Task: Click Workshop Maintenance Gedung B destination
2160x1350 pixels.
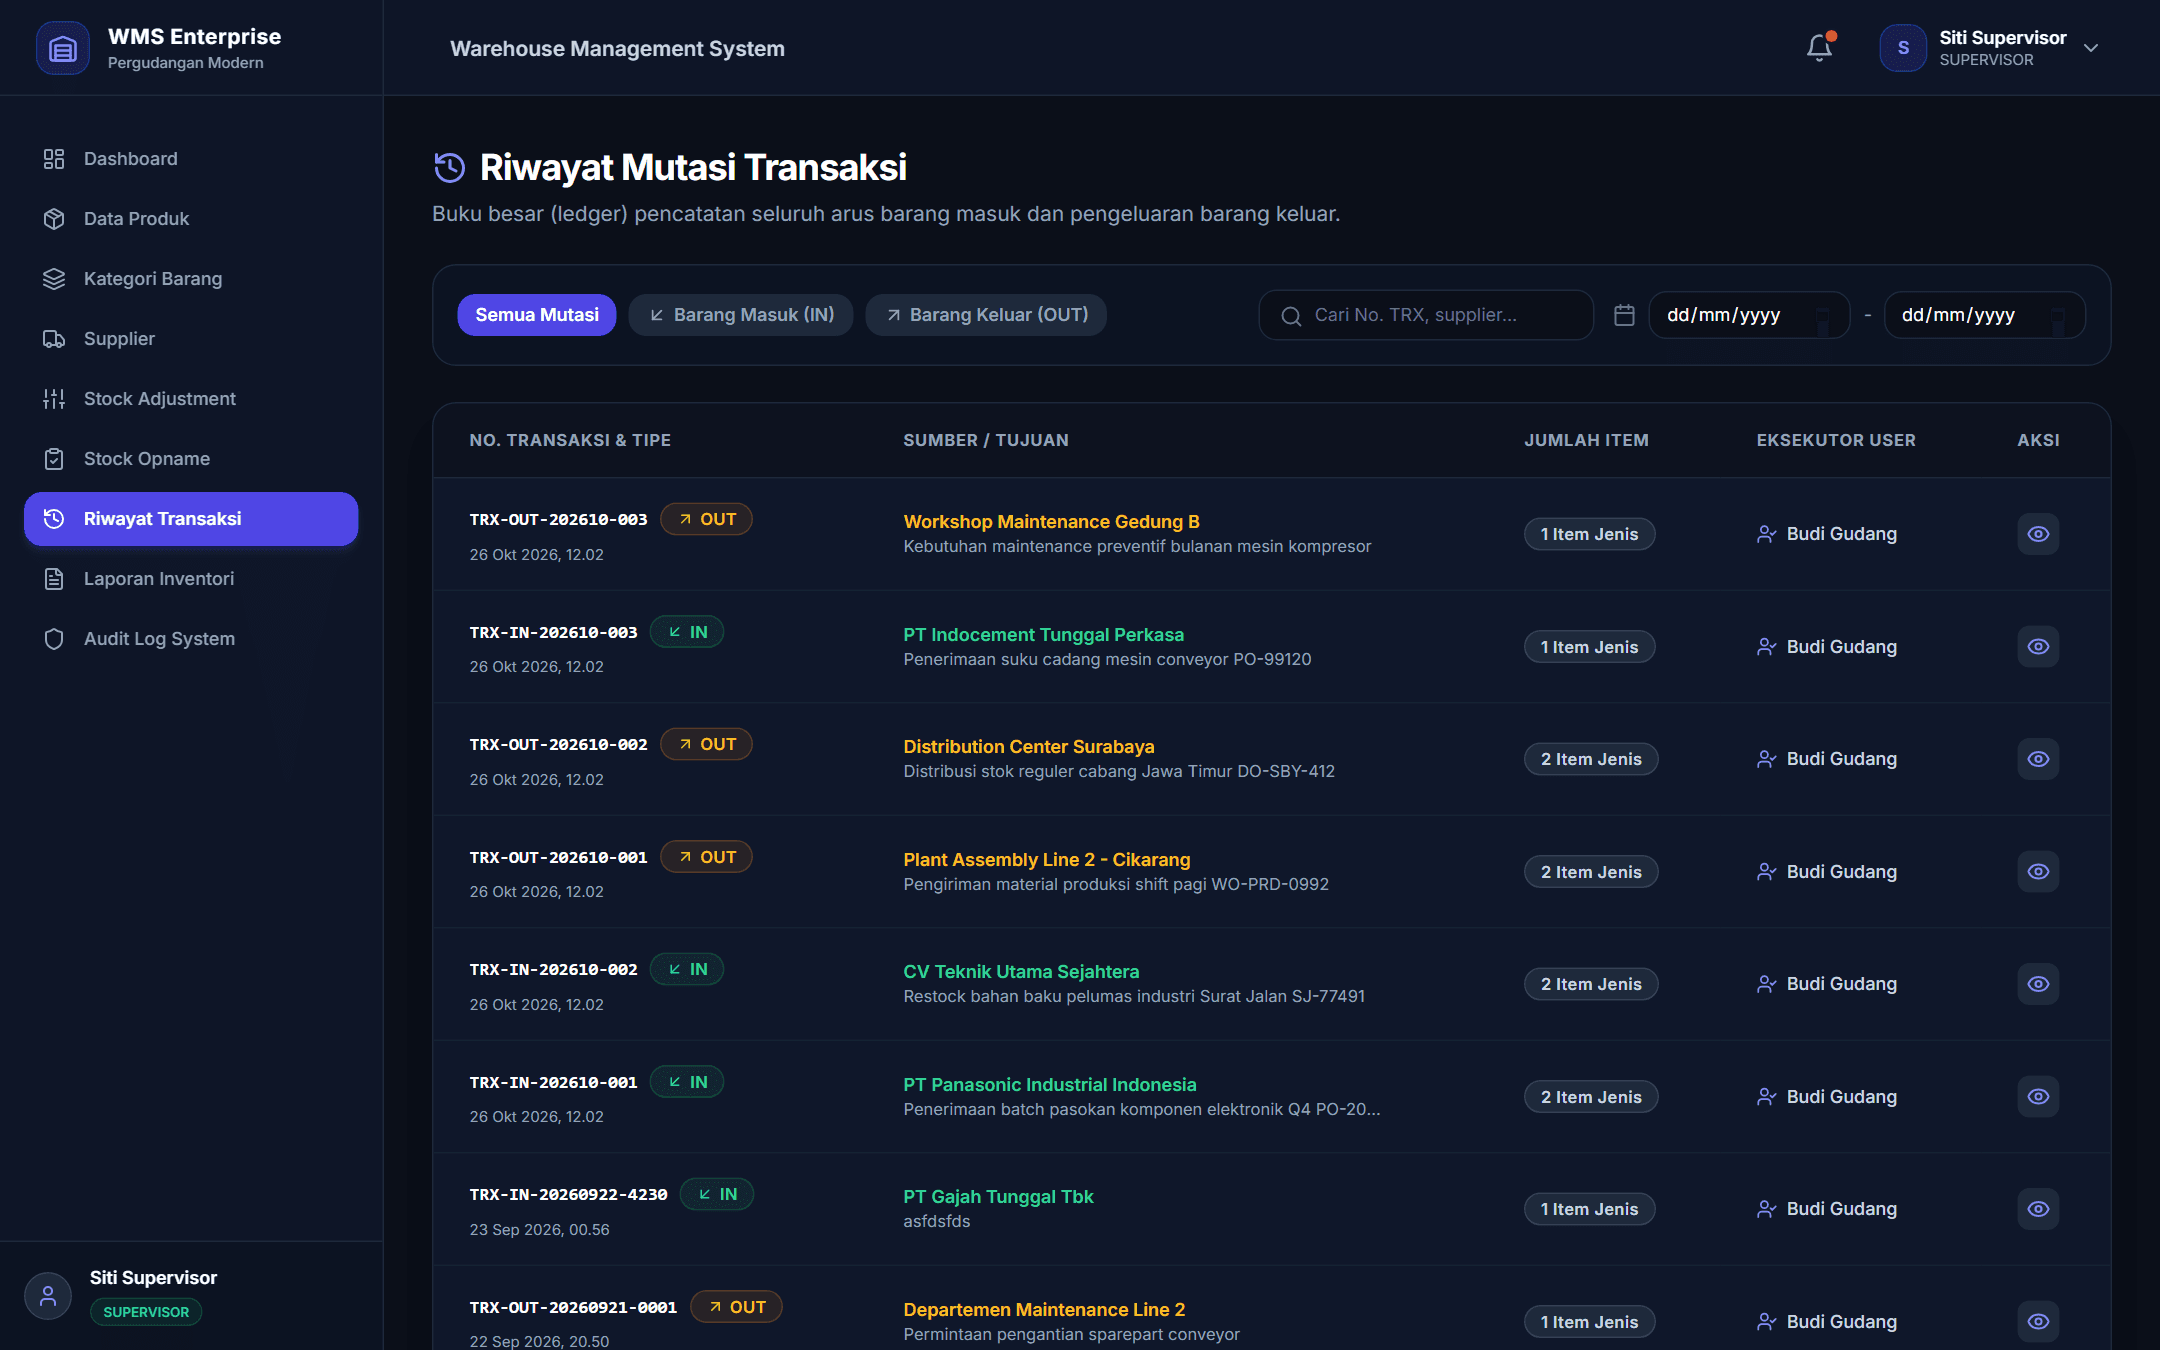Action: pyautogui.click(x=1051, y=521)
